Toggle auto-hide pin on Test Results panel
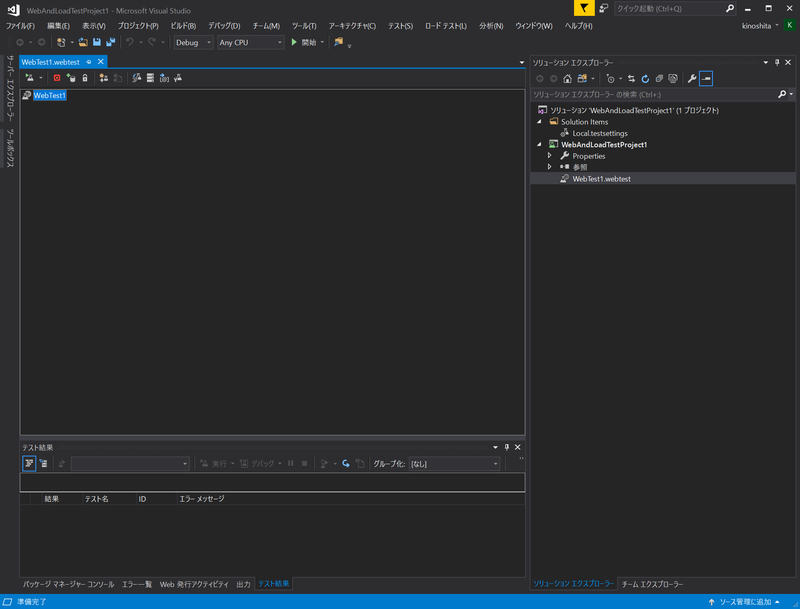This screenshot has height=609, width=800. pos(506,447)
